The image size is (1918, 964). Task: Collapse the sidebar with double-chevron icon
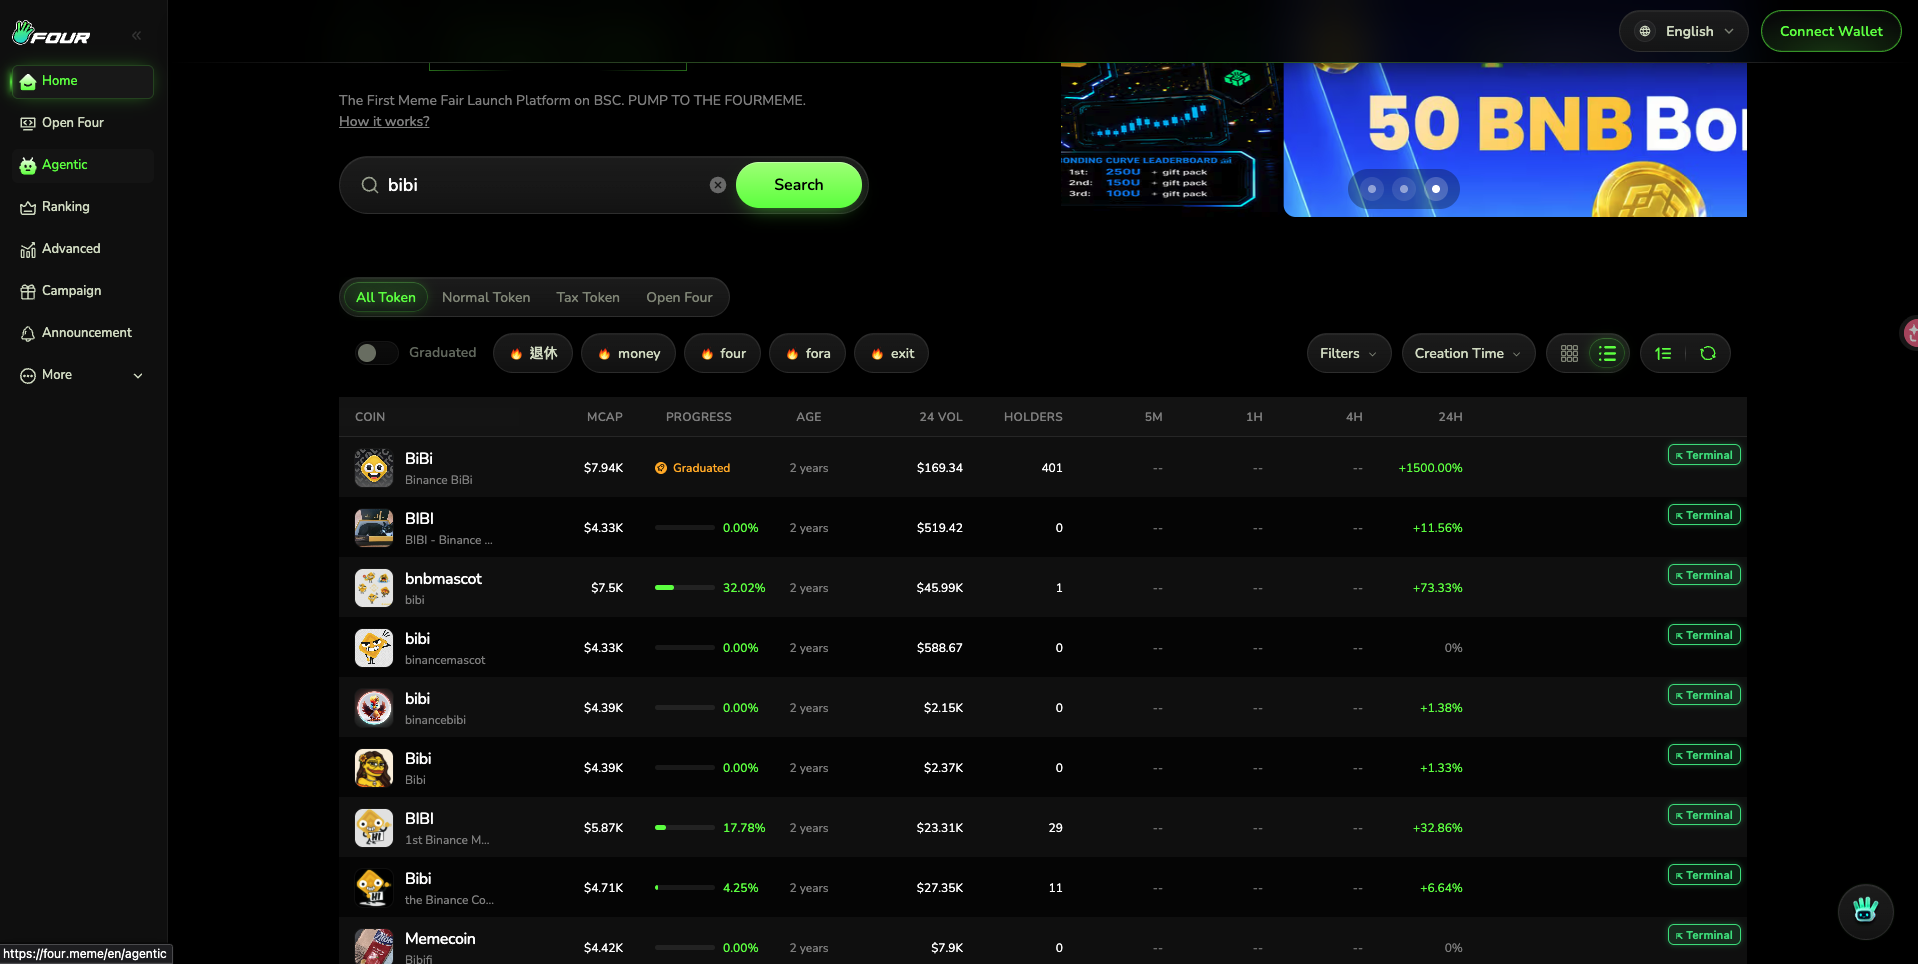pos(136,35)
